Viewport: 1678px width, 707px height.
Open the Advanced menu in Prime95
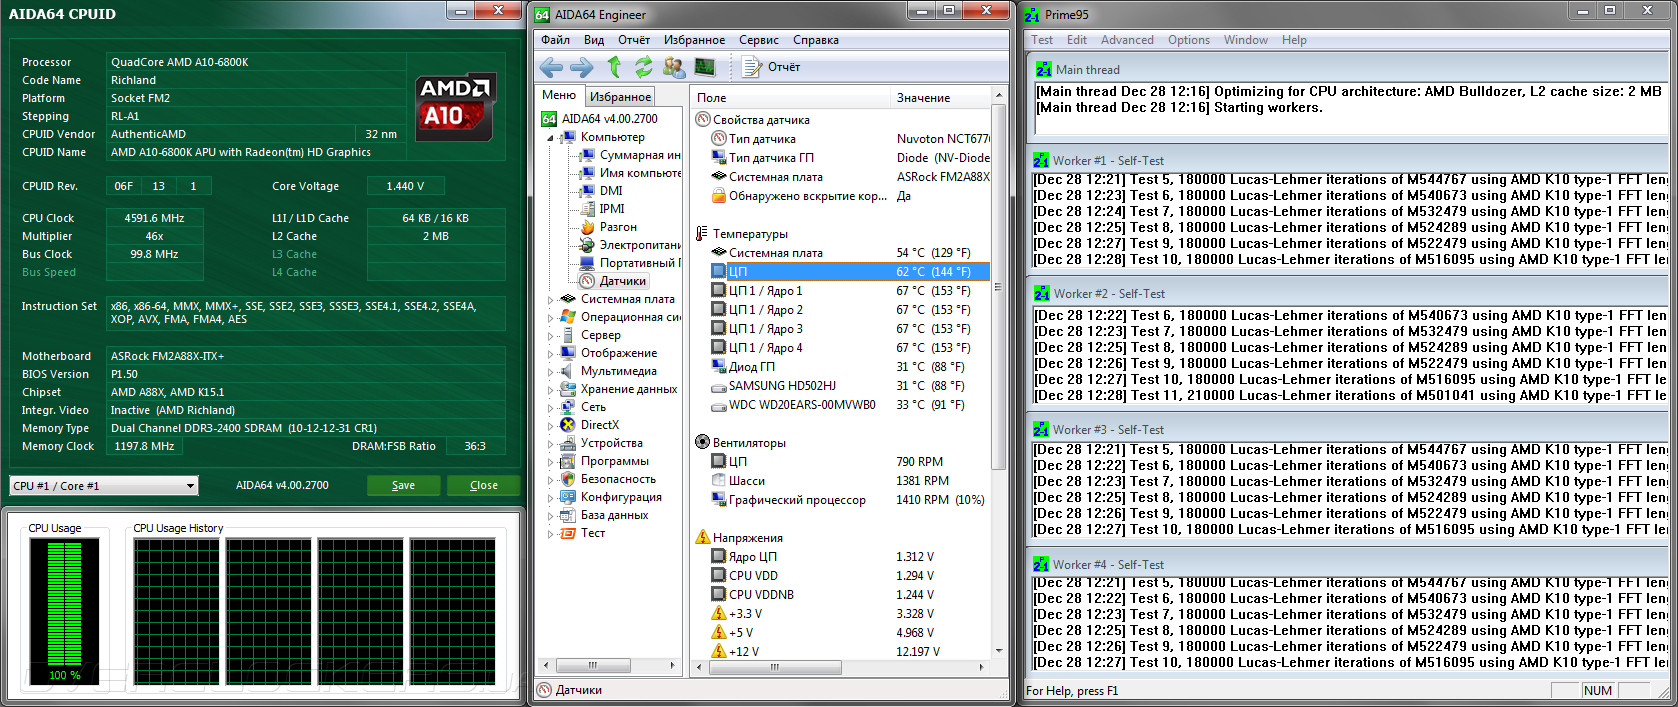1127,40
